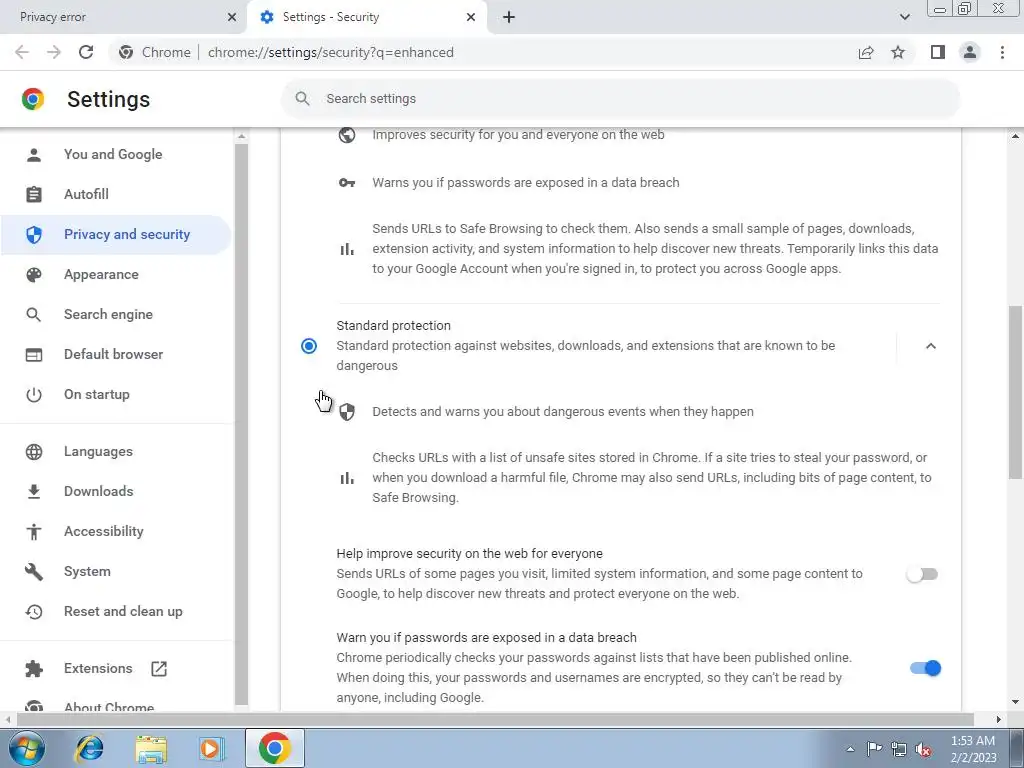Focus the Search settings field
The height and width of the screenshot is (768, 1024).
620,99
